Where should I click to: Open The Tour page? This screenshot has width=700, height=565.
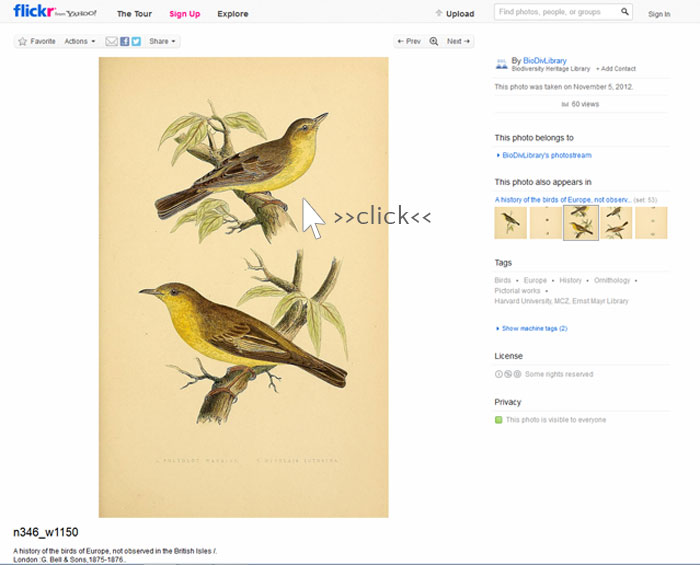click(134, 14)
